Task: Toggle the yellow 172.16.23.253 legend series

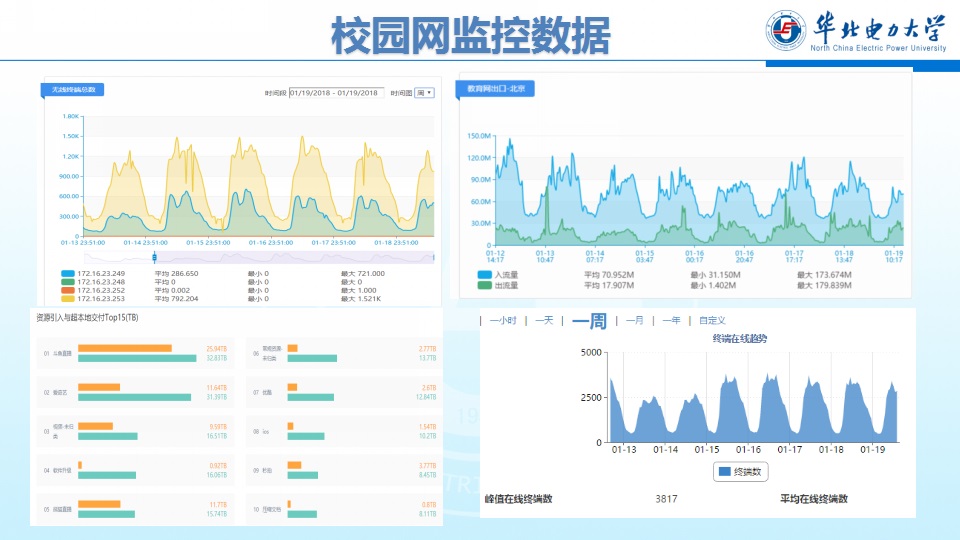Action: click(68, 299)
